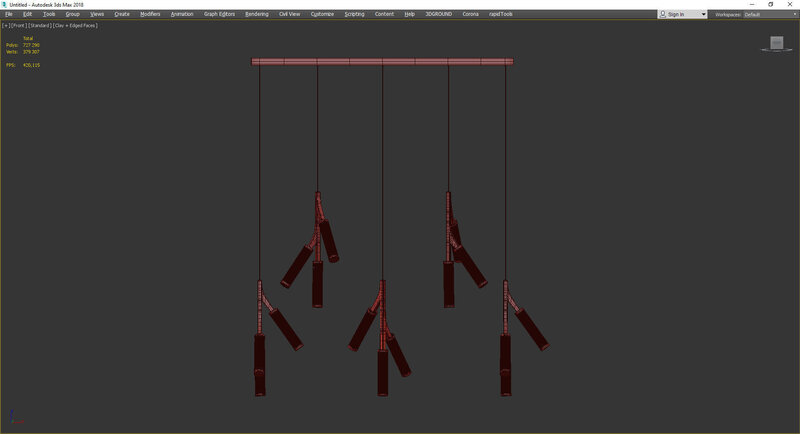Image resolution: width=800 pixels, height=434 pixels.
Task: Open the Corona menu
Action: tap(470, 14)
